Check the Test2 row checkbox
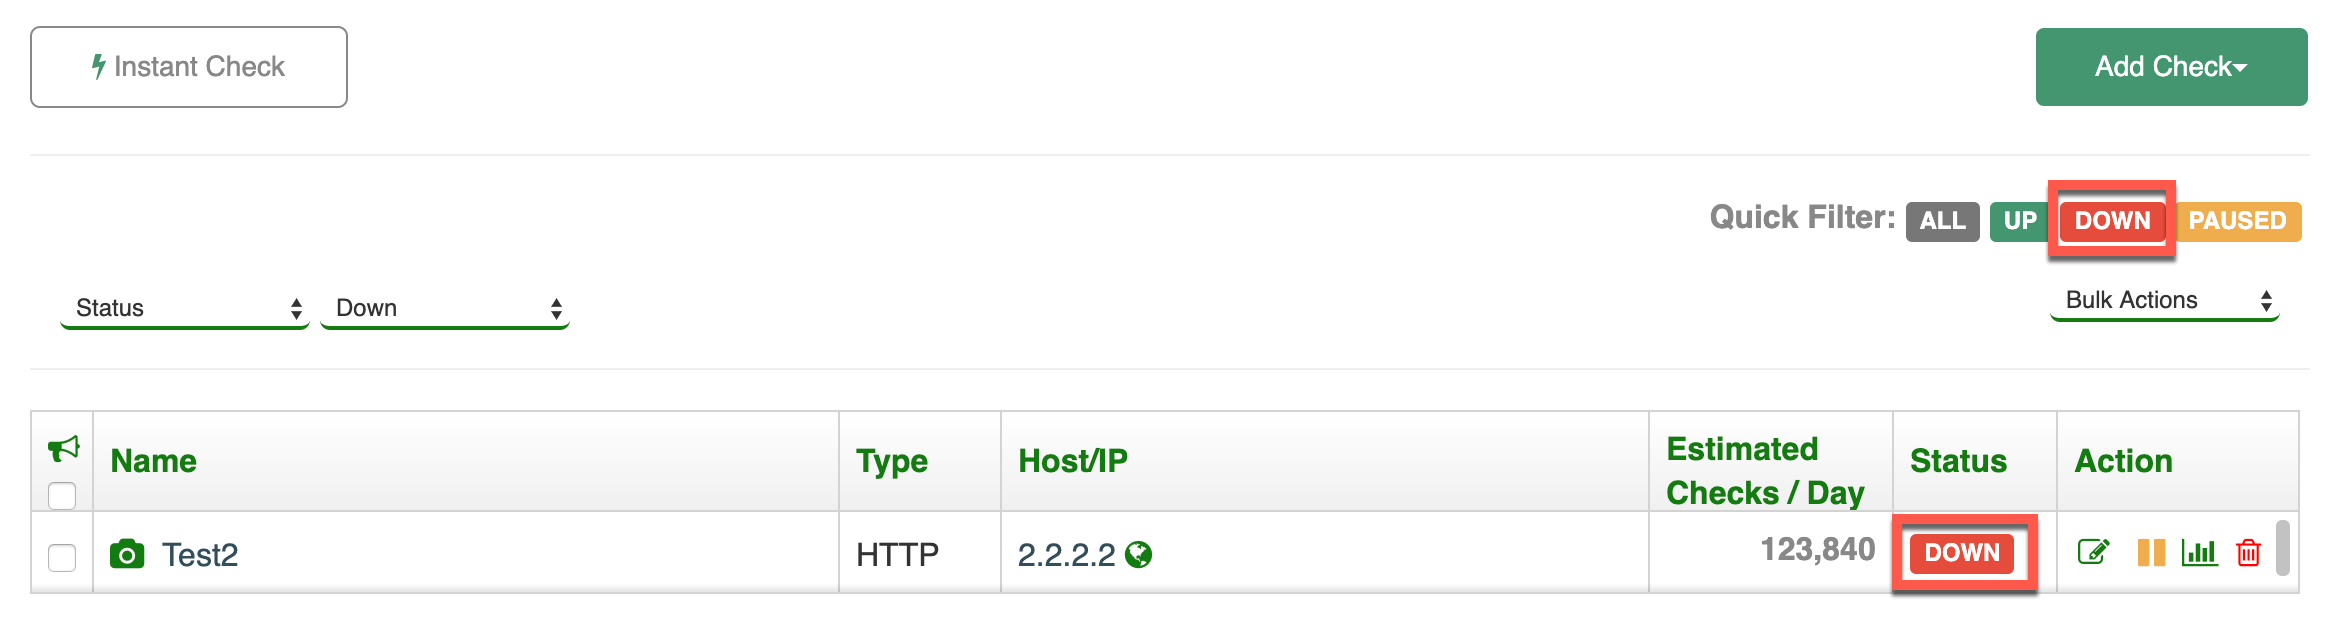Viewport: 2332px width, 624px height. (62, 557)
